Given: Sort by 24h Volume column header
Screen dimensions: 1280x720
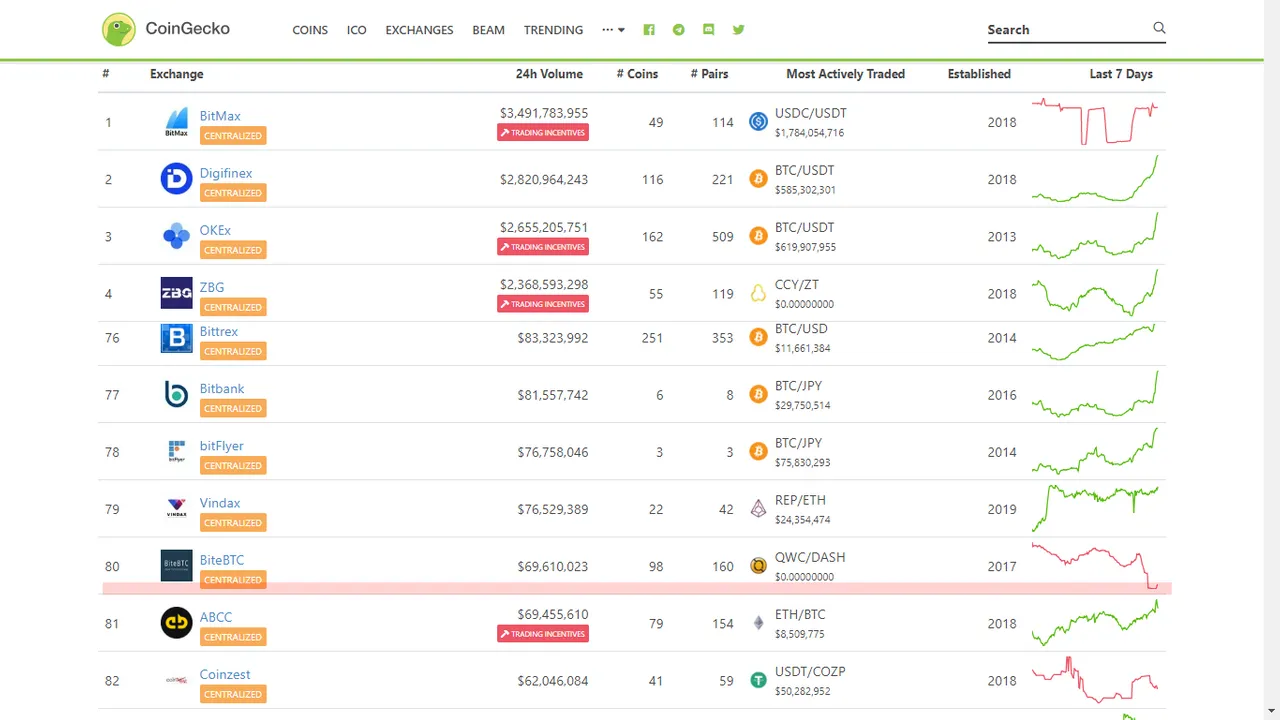Looking at the screenshot, I should pos(549,74).
